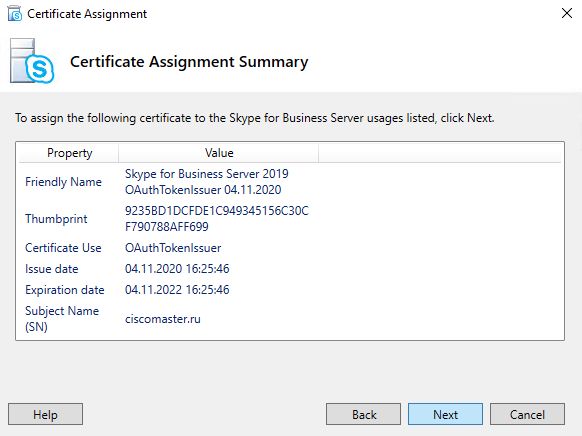582x436 pixels.
Task: Click the Skype server header icon
Action: [32, 61]
